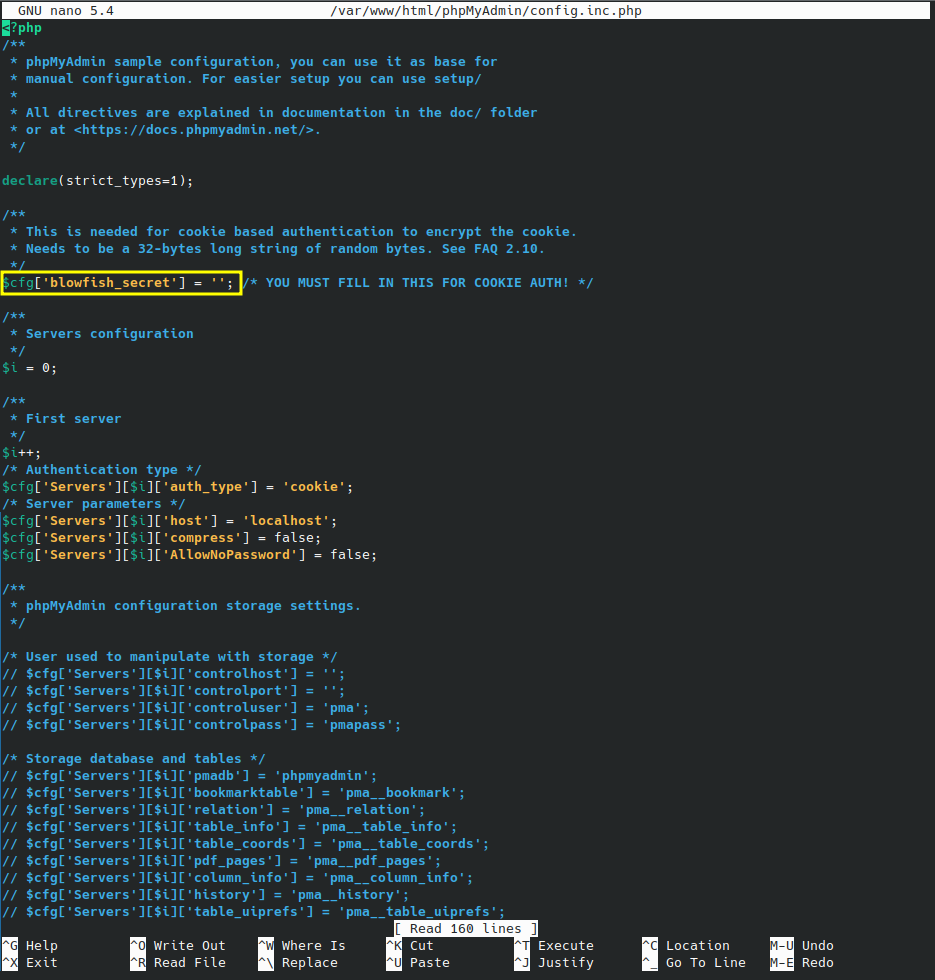Viewport: 935px width, 980px height.
Task: Click the ^J Justify shortcut
Action: (x=554, y=962)
